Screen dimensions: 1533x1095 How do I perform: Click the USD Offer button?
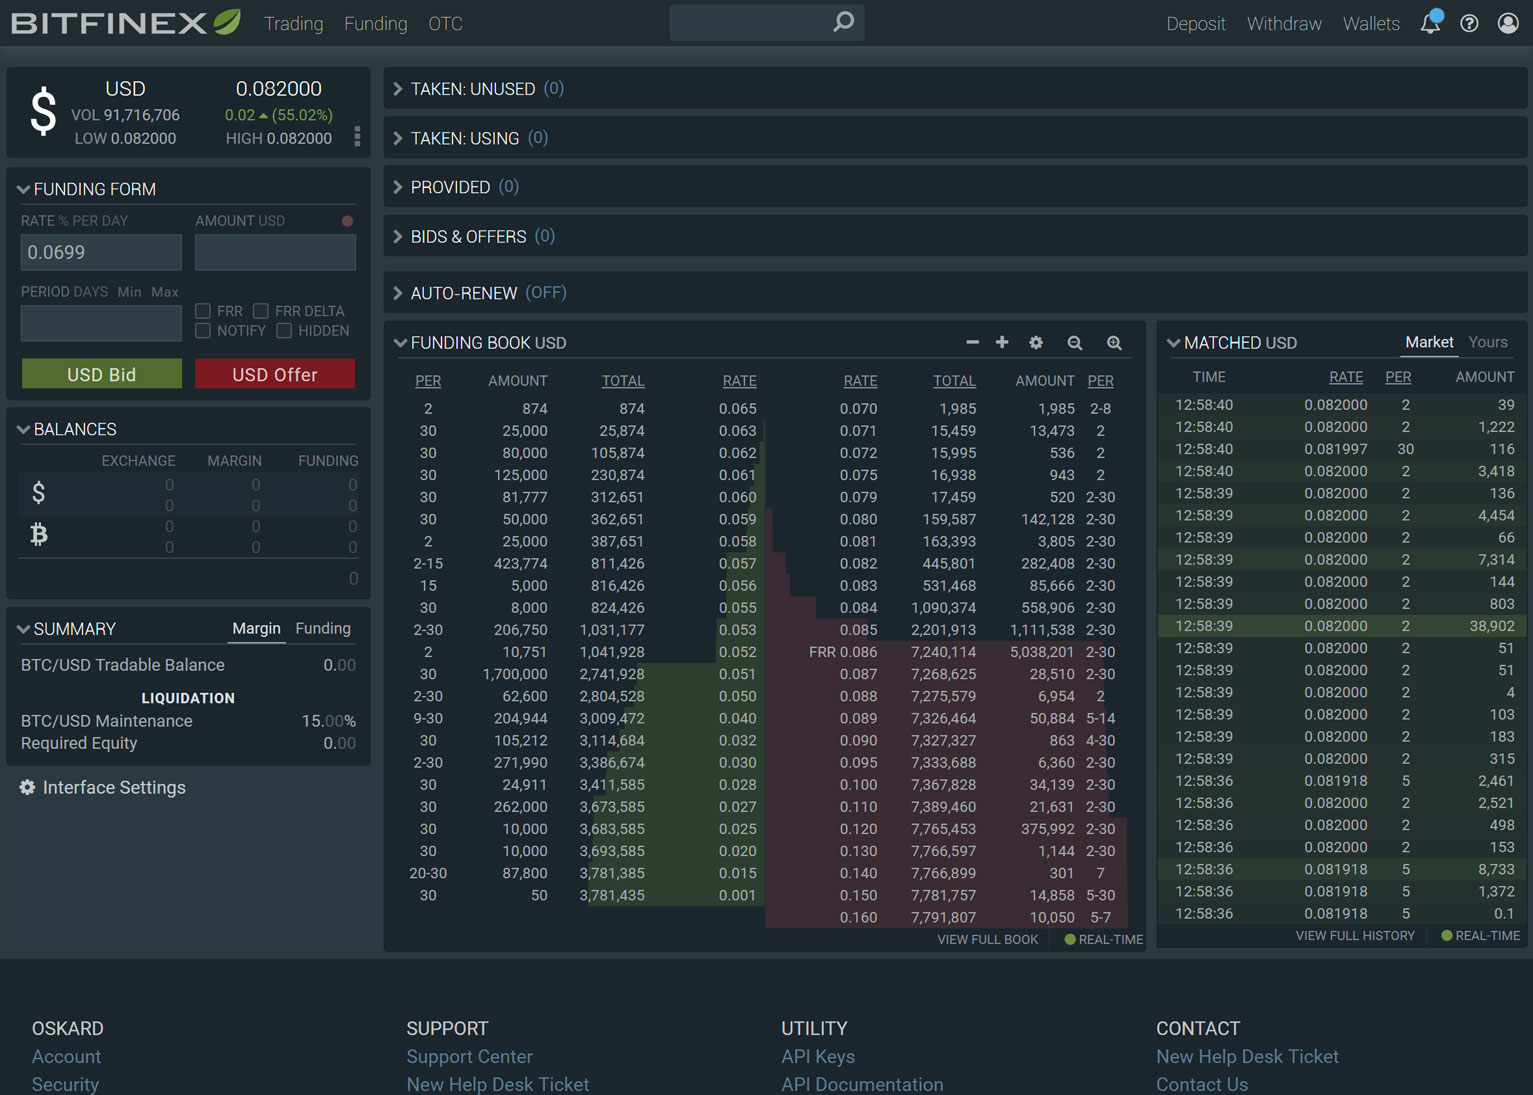[x=275, y=374]
